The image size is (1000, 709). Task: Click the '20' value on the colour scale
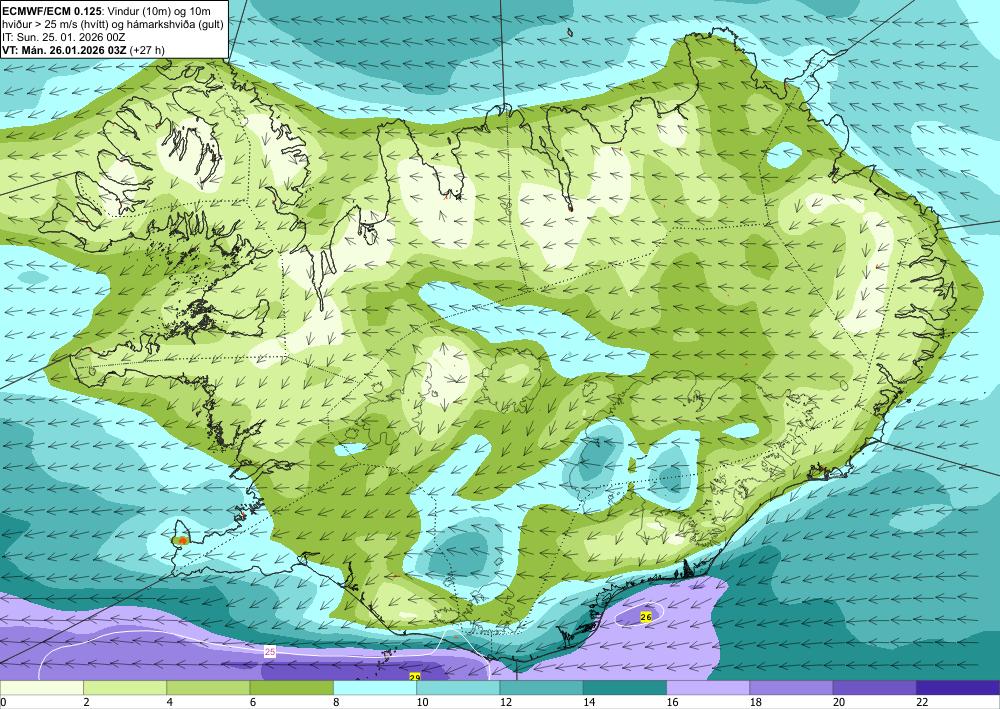point(839,702)
